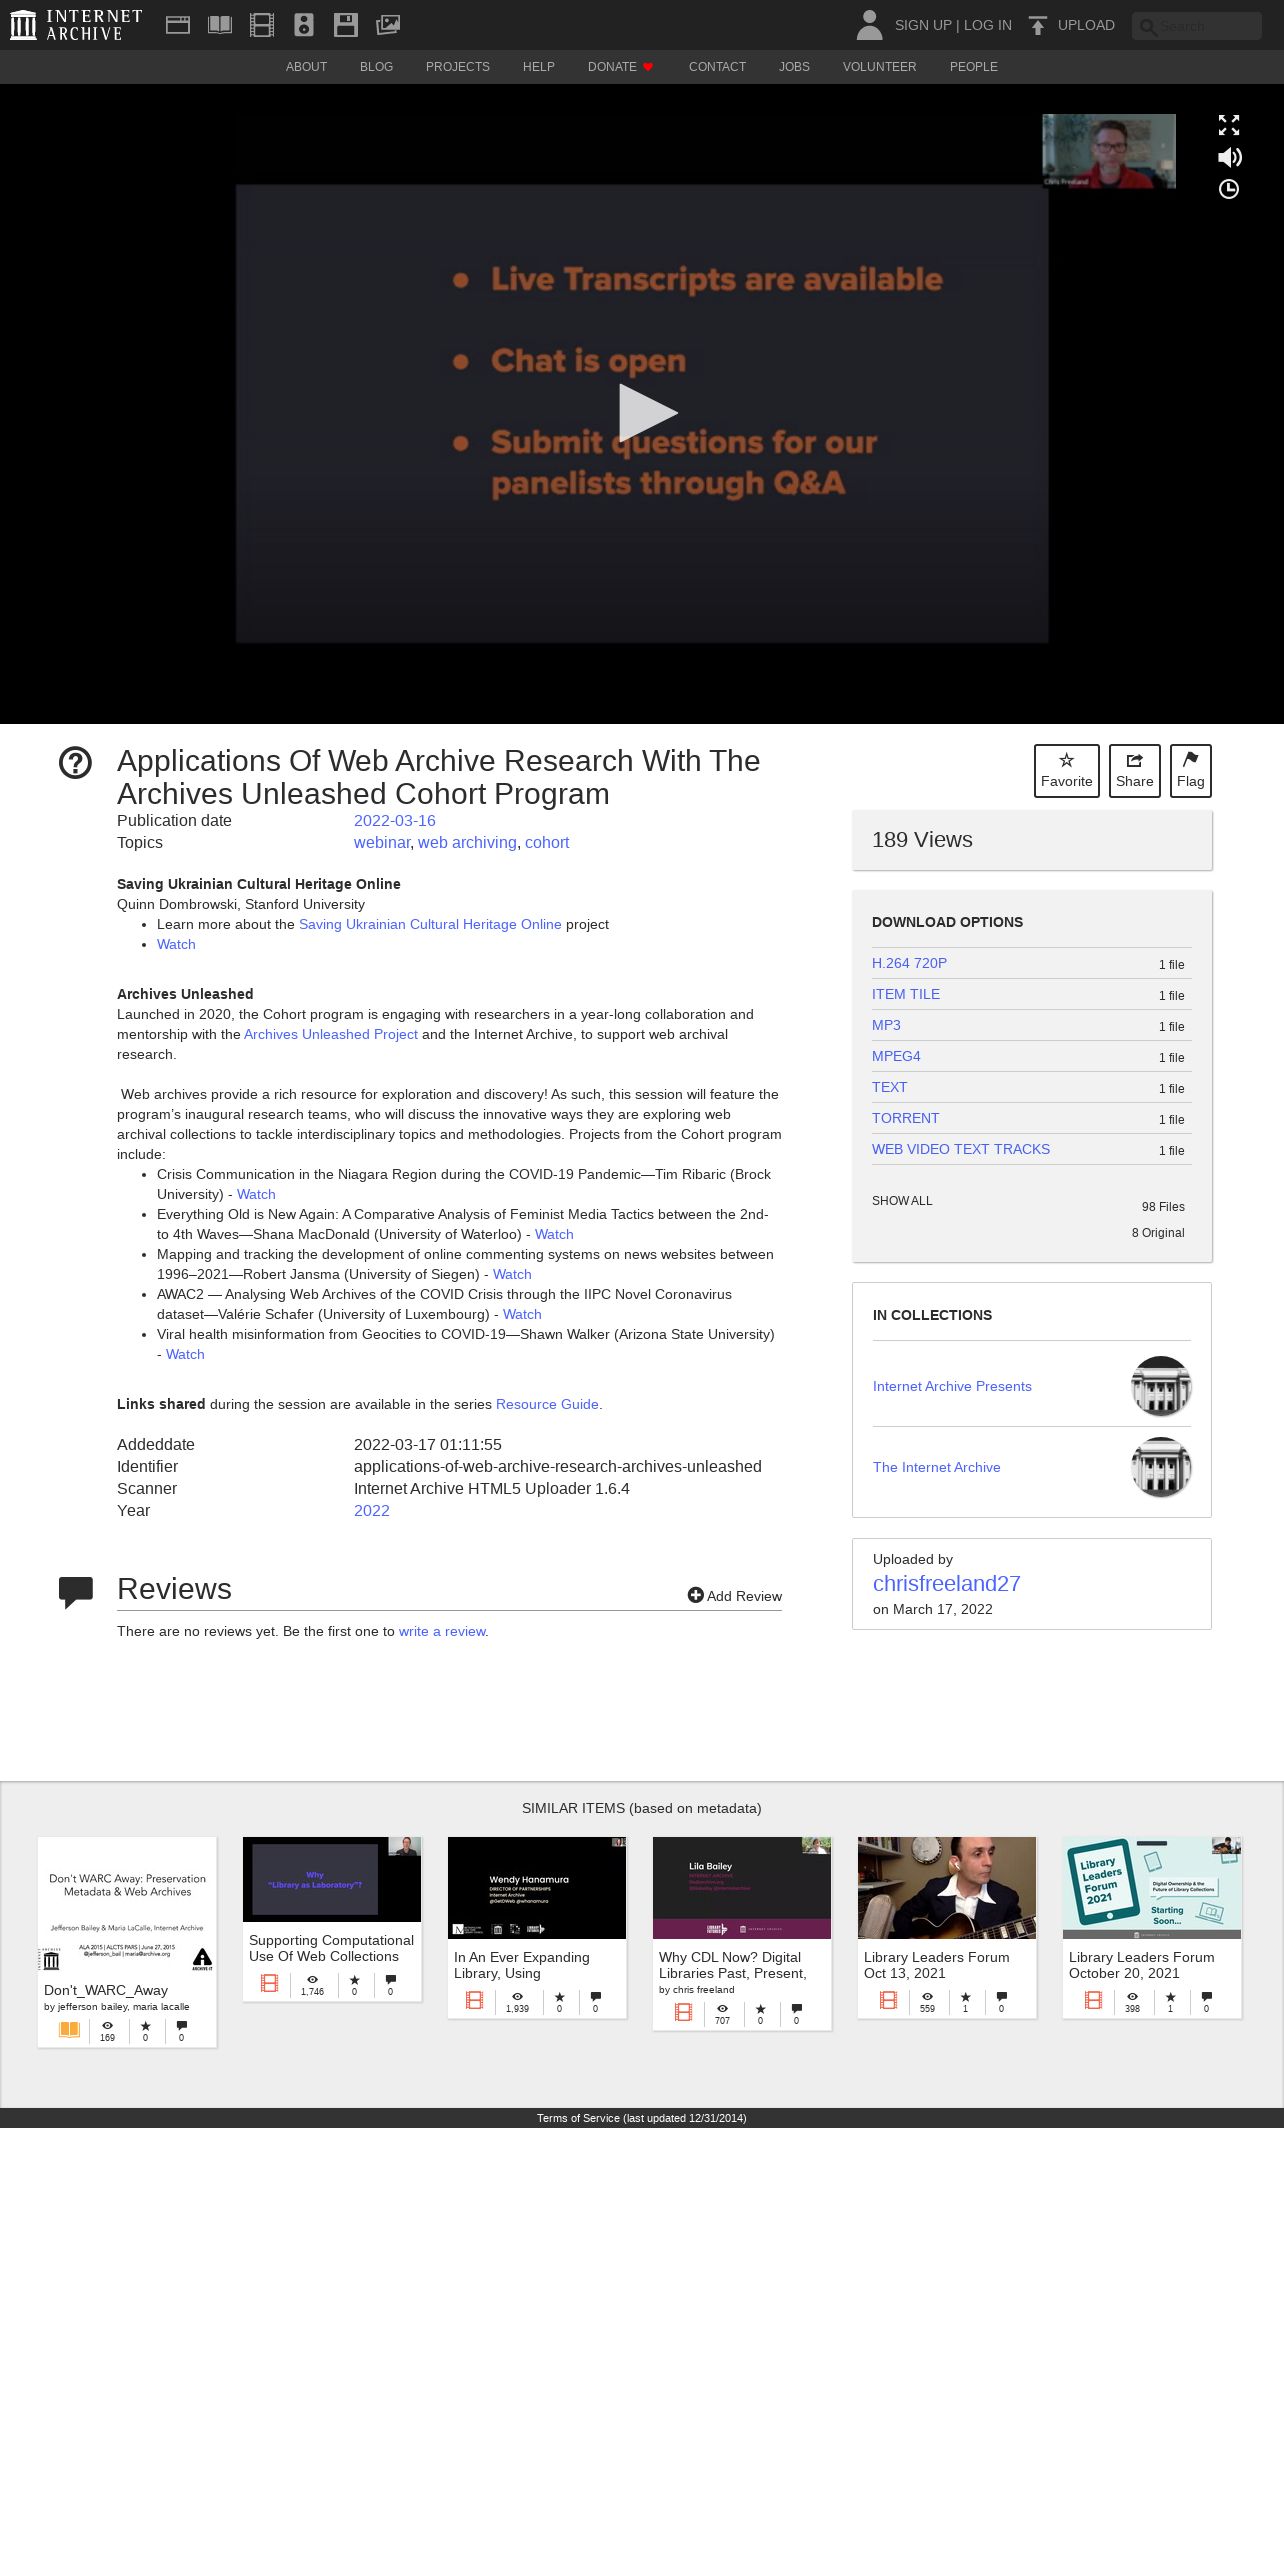Flag this item
1284x2568 pixels.
pyautogui.click(x=1191, y=771)
